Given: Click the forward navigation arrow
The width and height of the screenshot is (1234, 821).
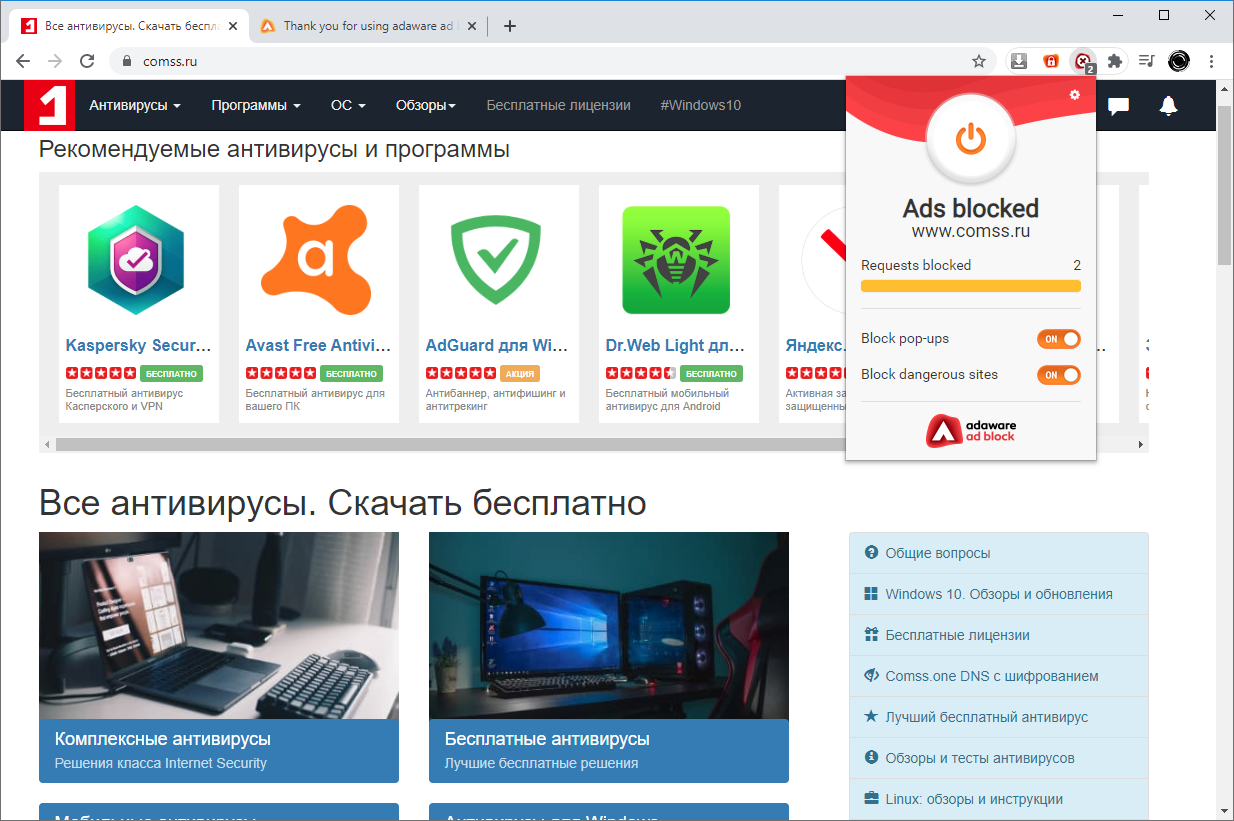Looking at the screenshot, I should click(x=55, y=61).
